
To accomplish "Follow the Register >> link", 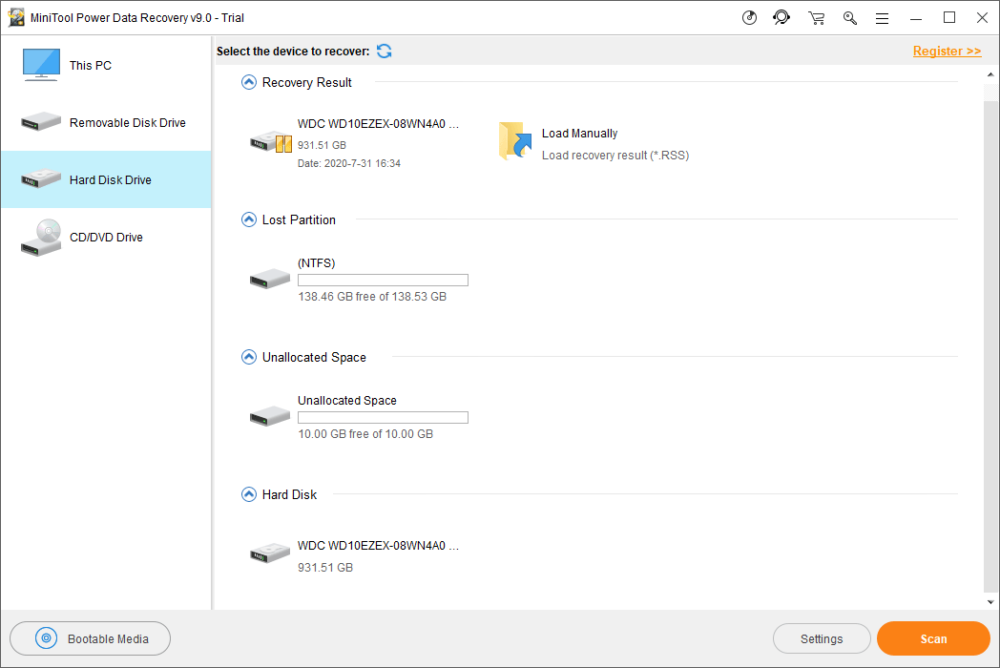I will click(946, 51).
